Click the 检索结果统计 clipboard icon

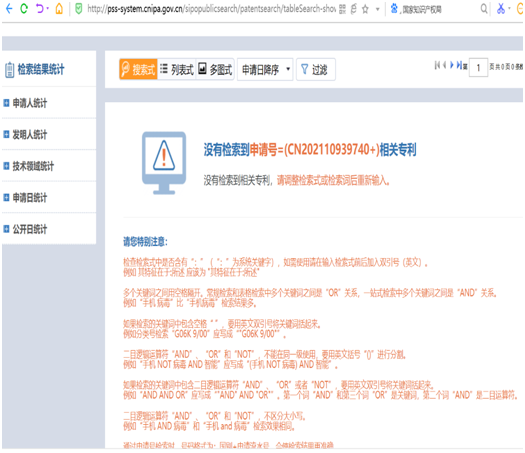pyautogui.click(x=9, y=70)
